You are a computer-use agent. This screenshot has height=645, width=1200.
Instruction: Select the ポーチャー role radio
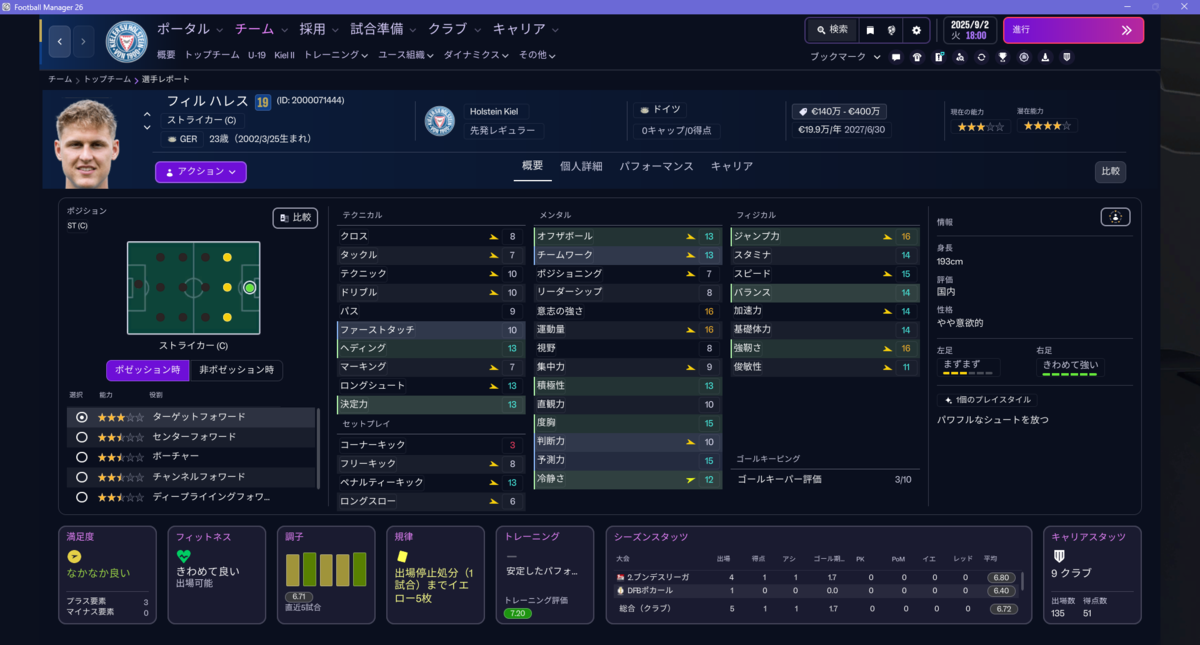82,457
